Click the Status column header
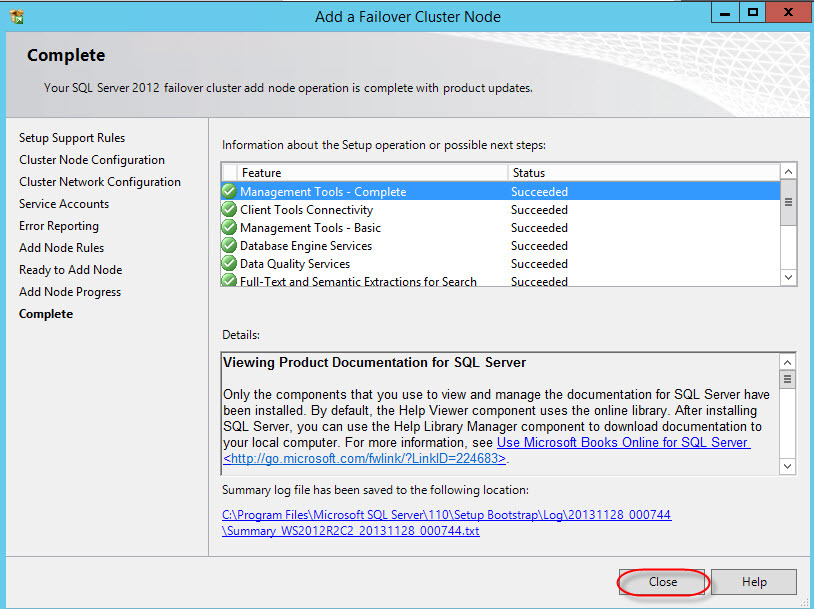This screenshot has width=814, height=609. click(x=640, y=173)
